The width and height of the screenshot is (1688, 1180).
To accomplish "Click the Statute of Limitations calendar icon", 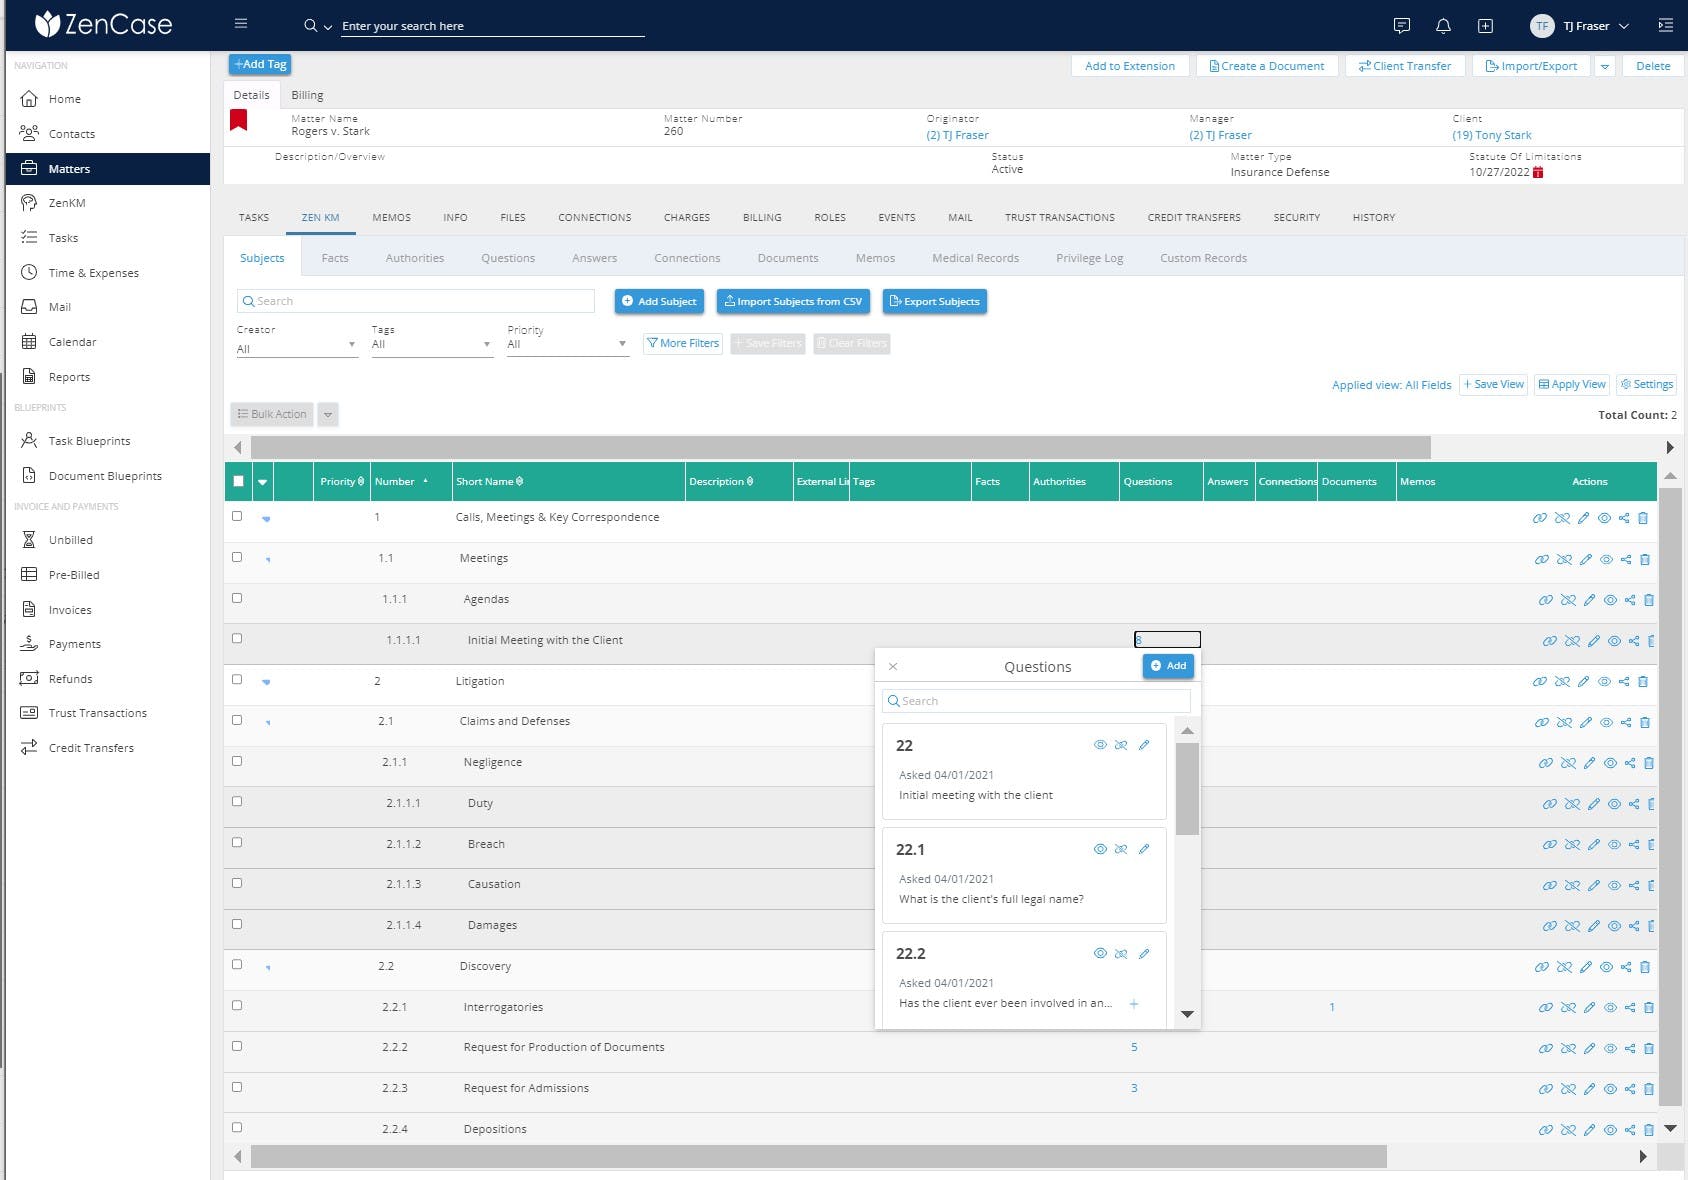I will click(x=1538, y=172).
